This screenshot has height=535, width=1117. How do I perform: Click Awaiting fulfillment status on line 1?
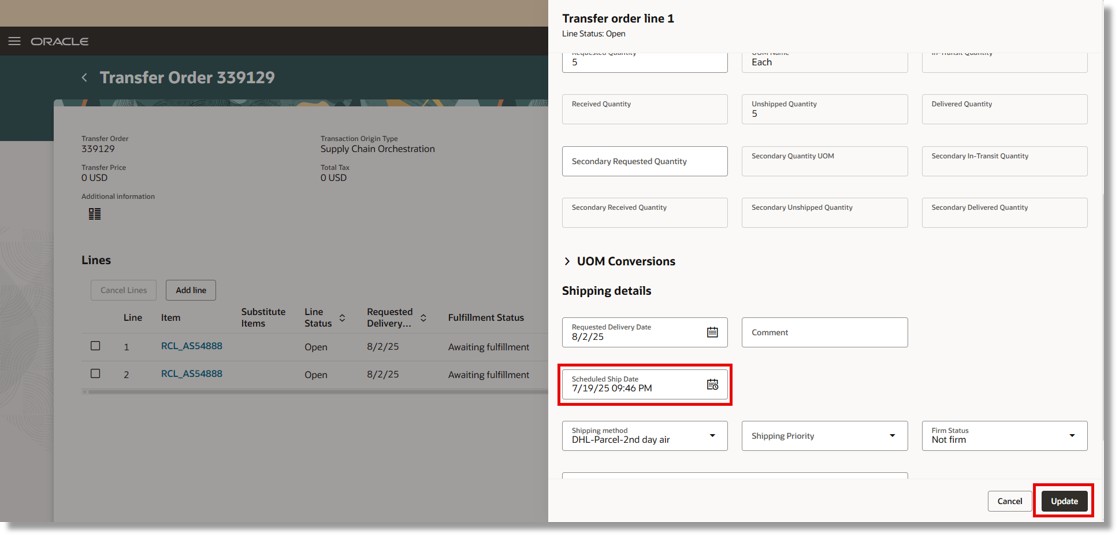tap(488, 347)
